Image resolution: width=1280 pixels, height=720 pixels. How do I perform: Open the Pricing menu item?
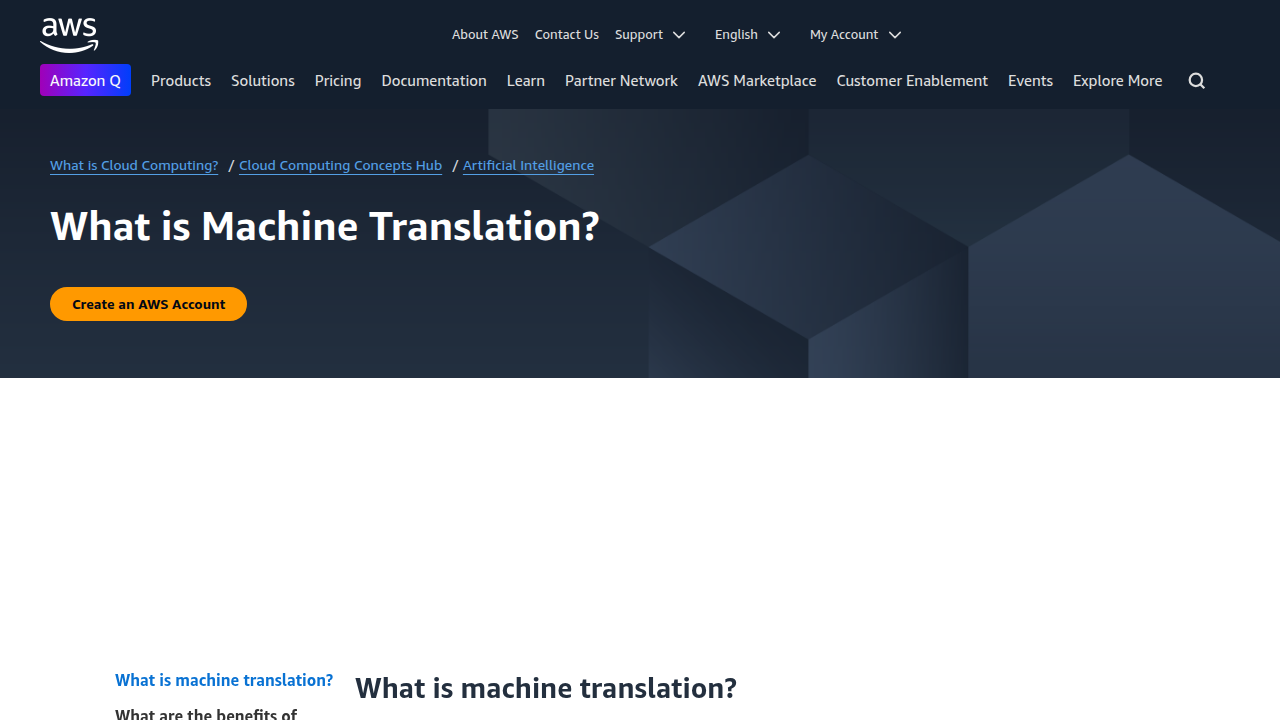tap(338, 81)
